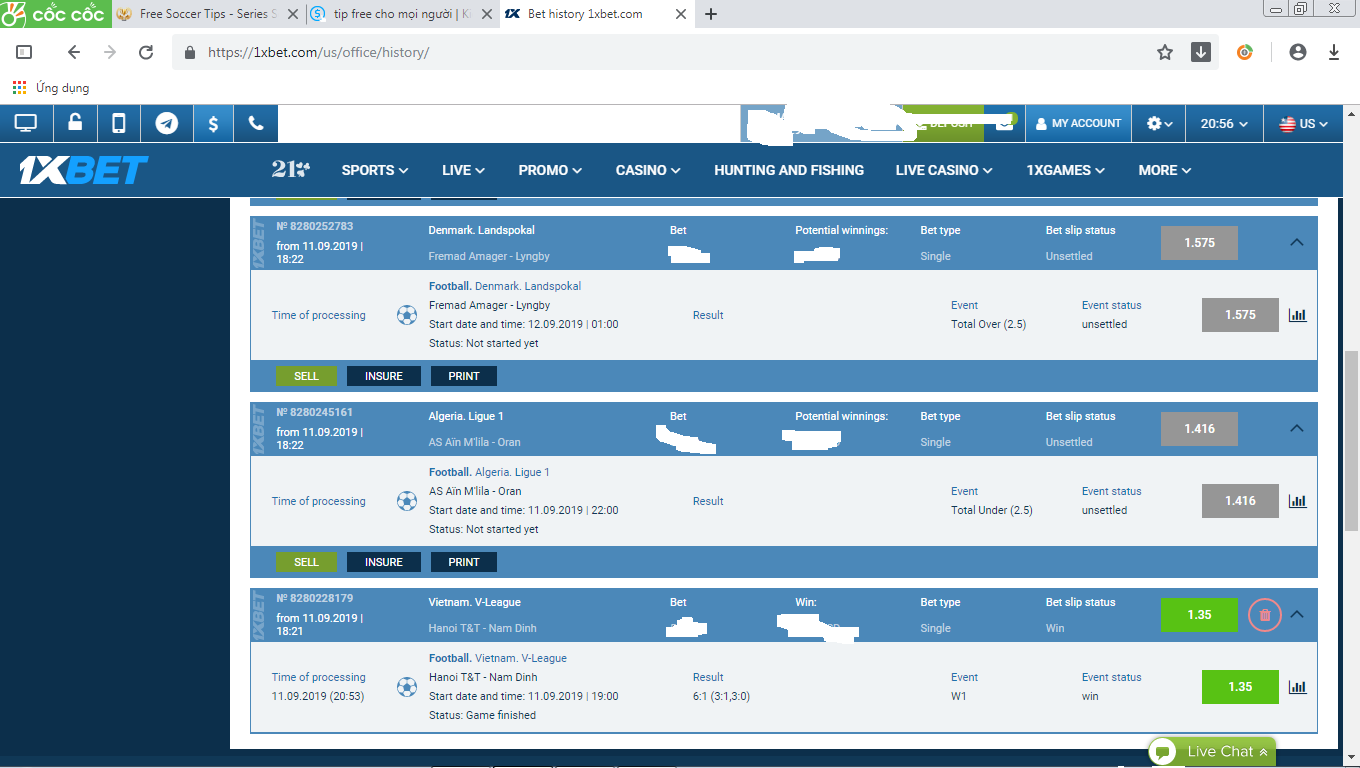Open the desktop version monitor icon
This screenshot has width=1360, height=768.
pos(26,123)
